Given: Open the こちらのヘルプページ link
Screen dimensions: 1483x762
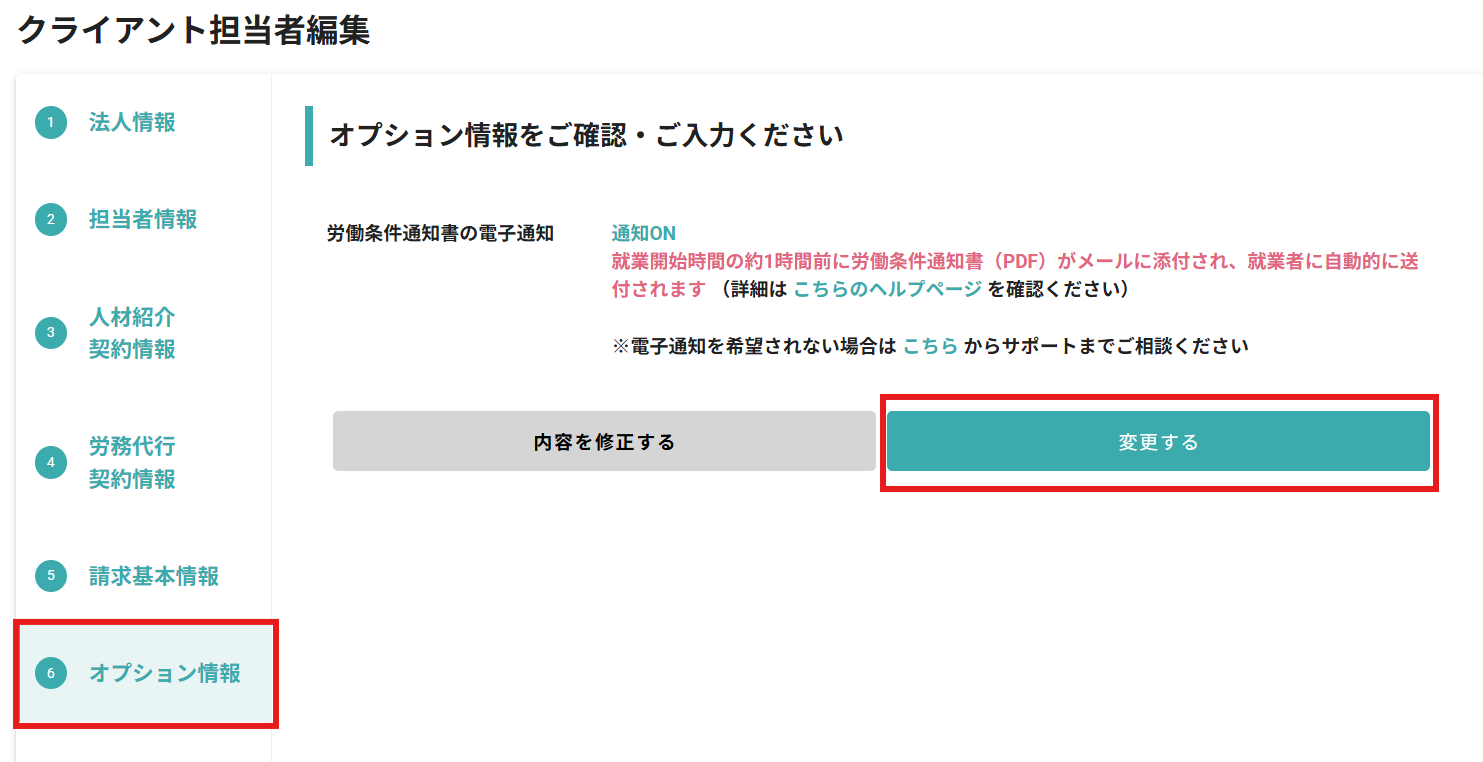Looking at the screenshot, I should coord(887,290).
